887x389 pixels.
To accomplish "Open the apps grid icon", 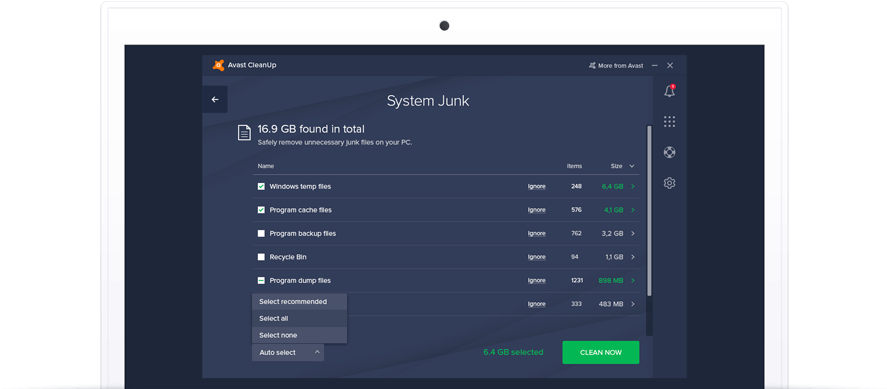I will coord(670,122).
